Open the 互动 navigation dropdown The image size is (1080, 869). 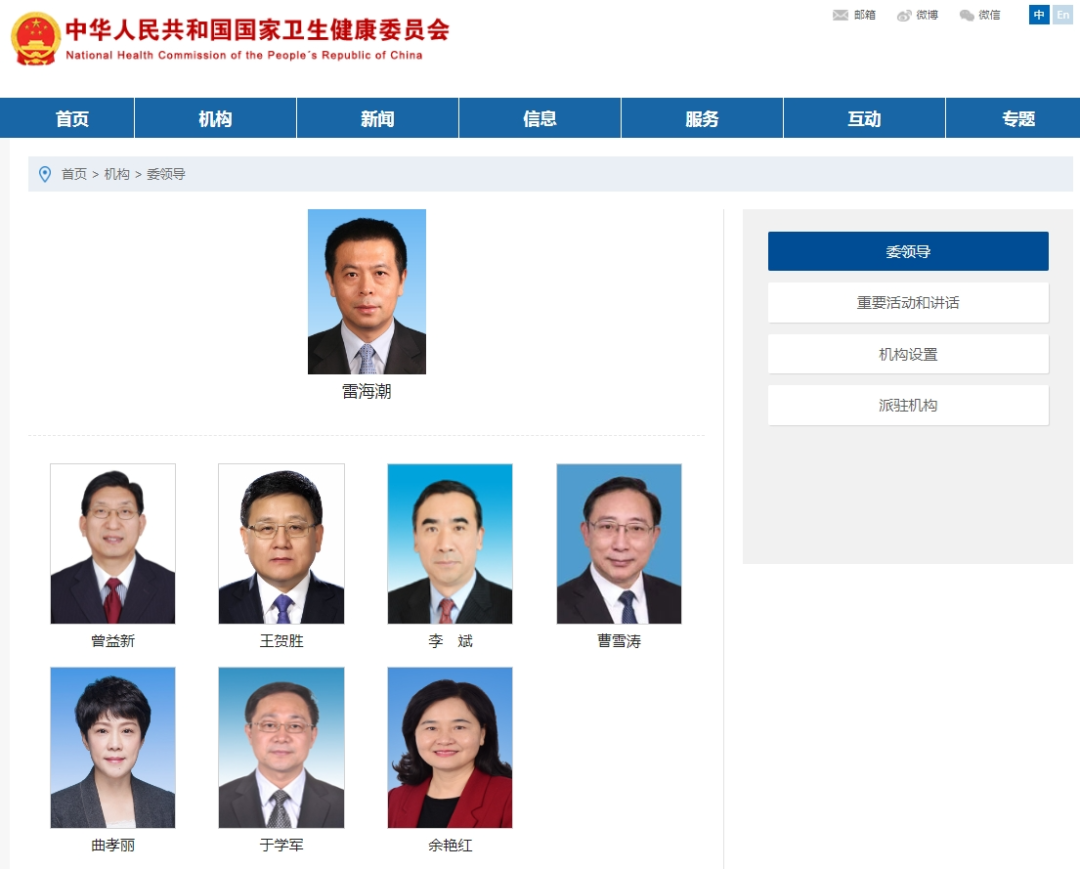(x=863, y=117)
